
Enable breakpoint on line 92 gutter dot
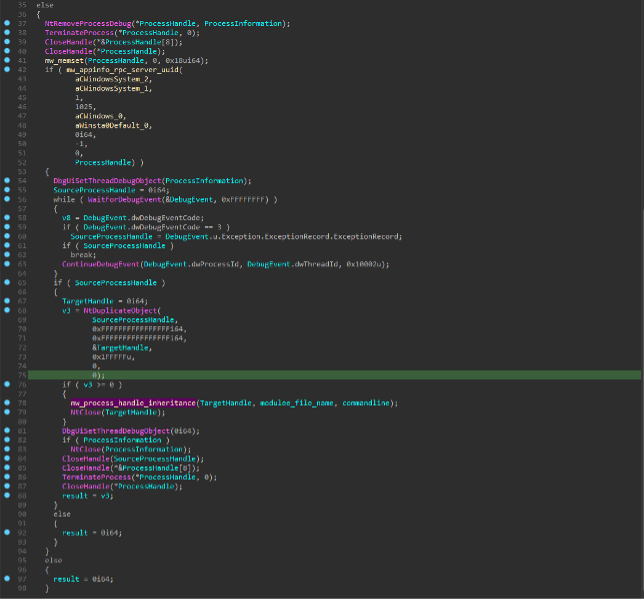click(8, 532)
